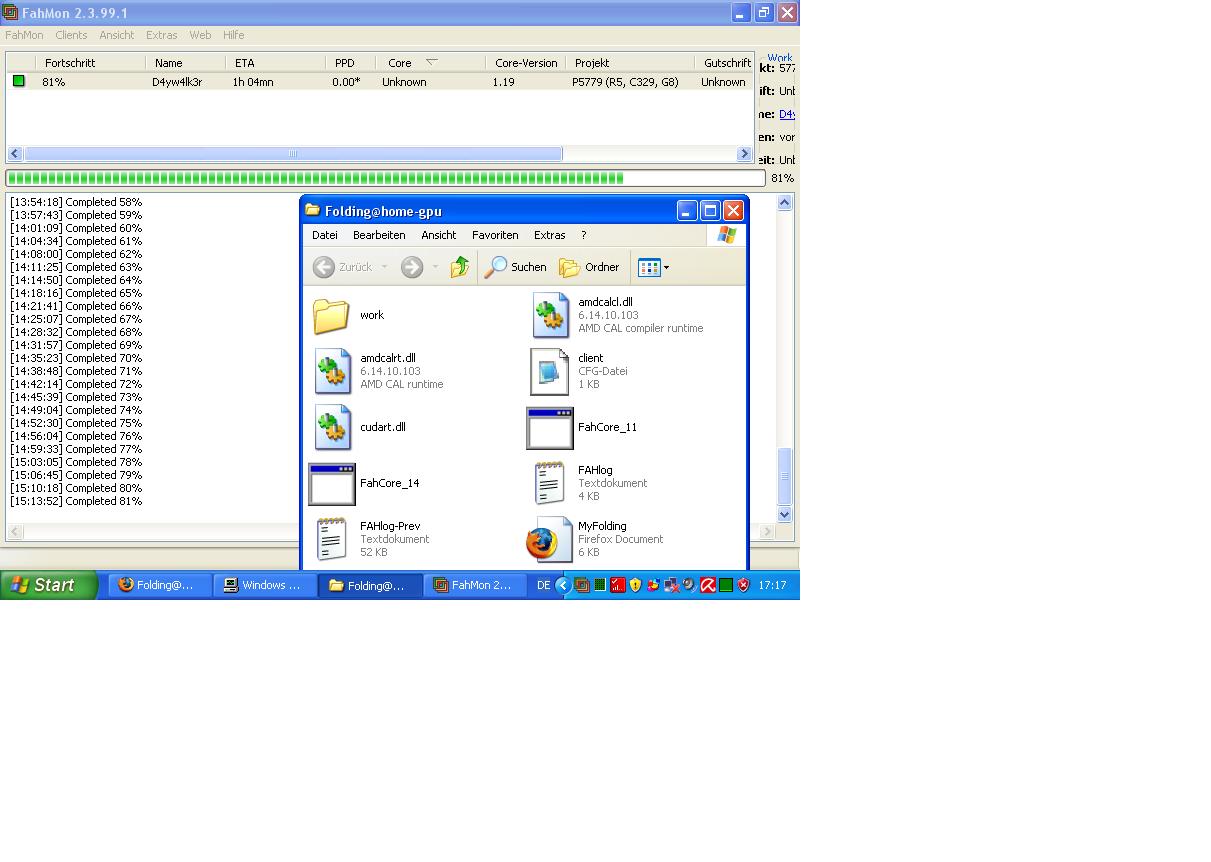Open the Web menu in FahMon
The image size is (1211, 862).
pyautogui.click(x=200, y=35)
